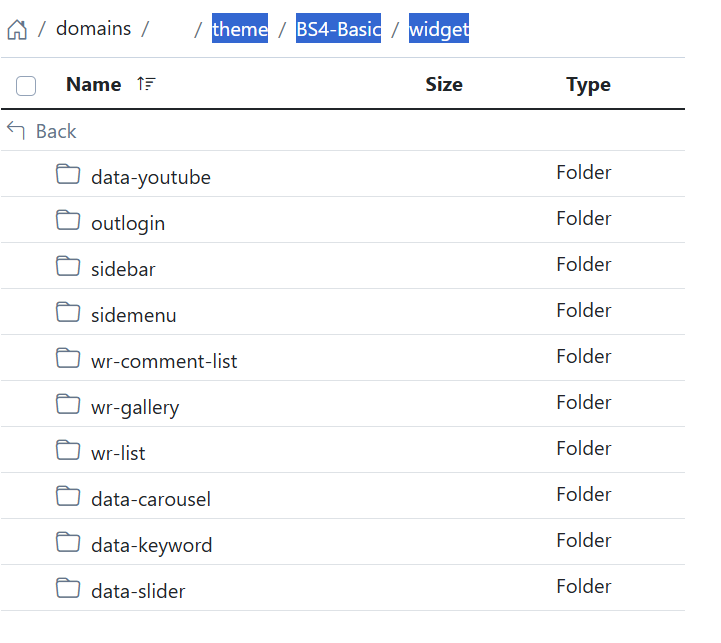This screenshot has height=643, width=721.
Task: Go to domains in breadcrumb path
Action: [x=93, y=29]
